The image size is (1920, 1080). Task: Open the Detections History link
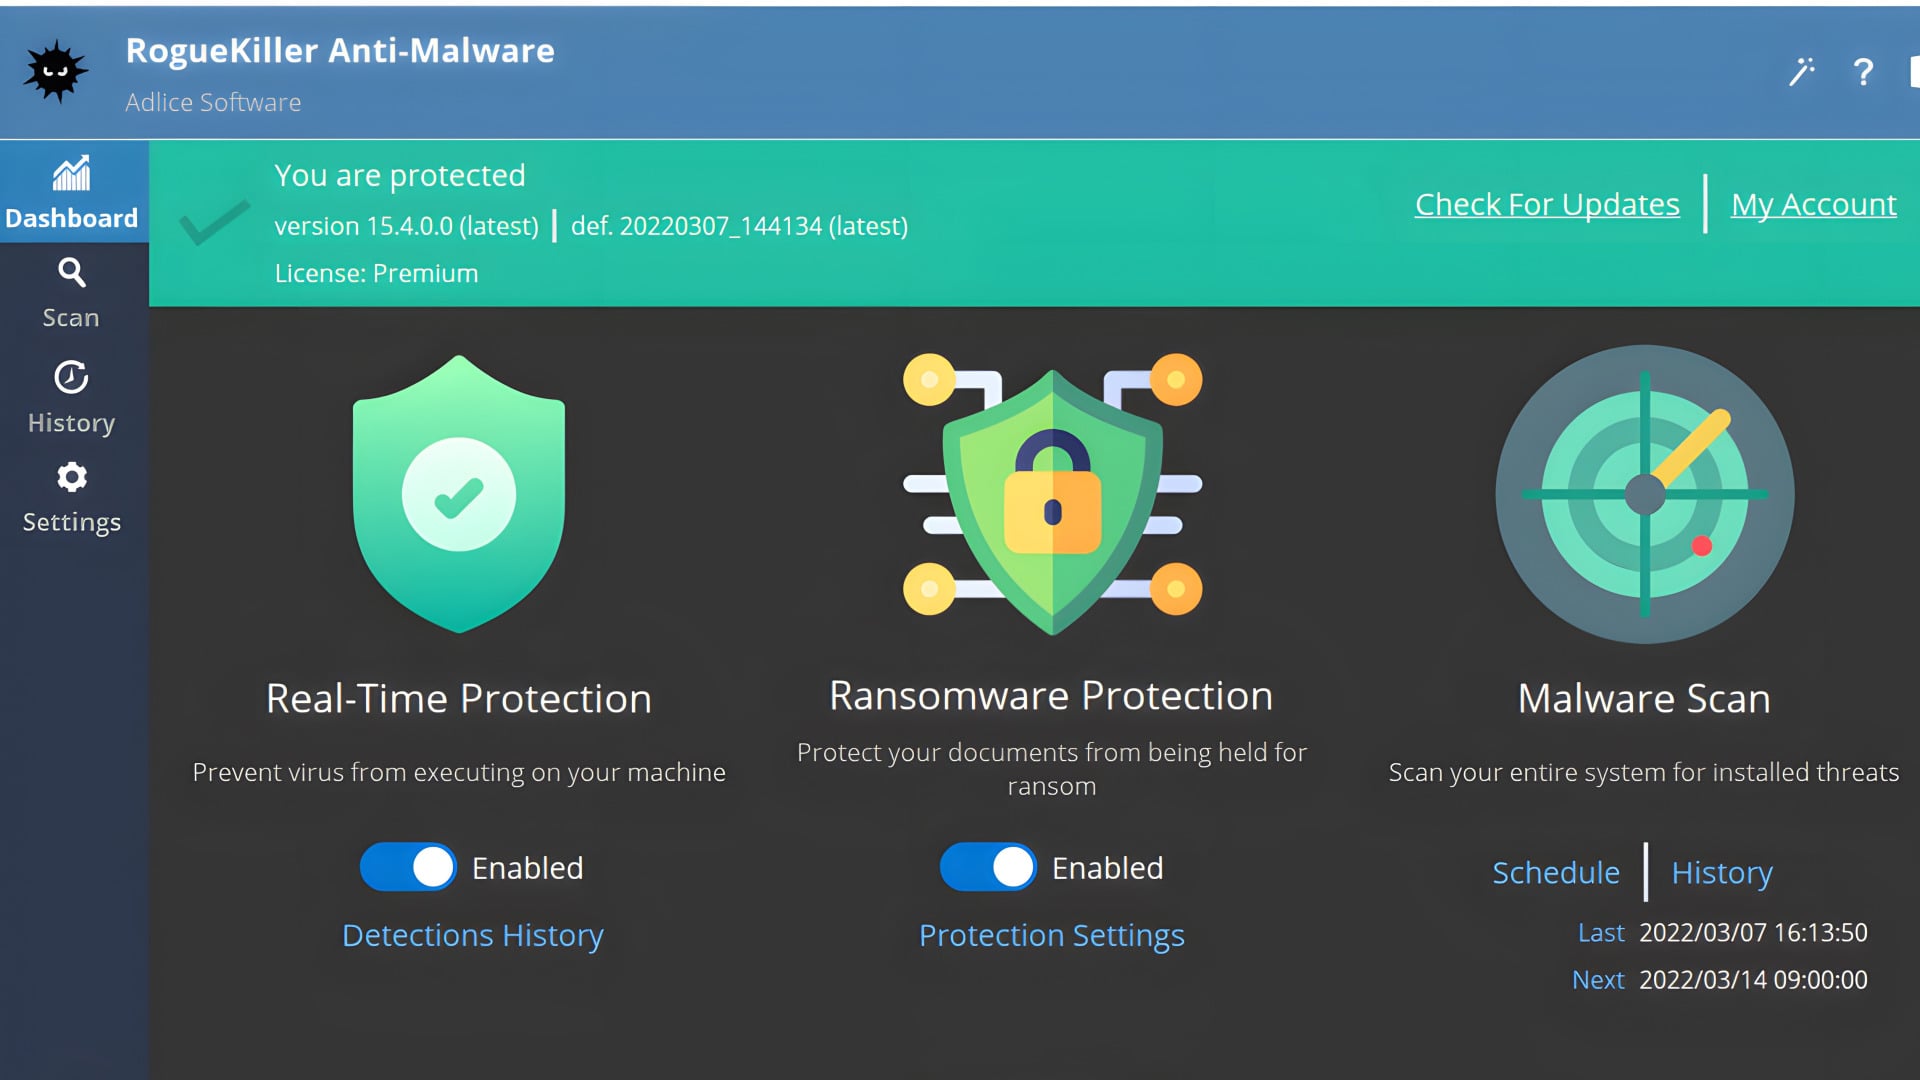click(x=473, y=935)
